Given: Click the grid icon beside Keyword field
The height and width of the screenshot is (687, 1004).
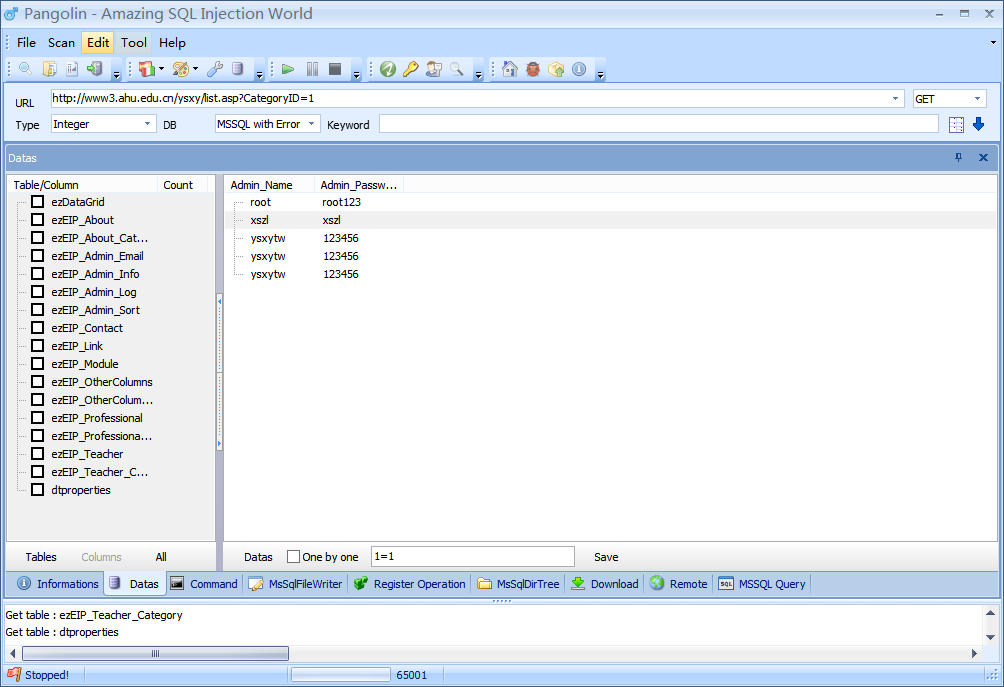Looking at the screenshot, I should (x=956, y=125).
